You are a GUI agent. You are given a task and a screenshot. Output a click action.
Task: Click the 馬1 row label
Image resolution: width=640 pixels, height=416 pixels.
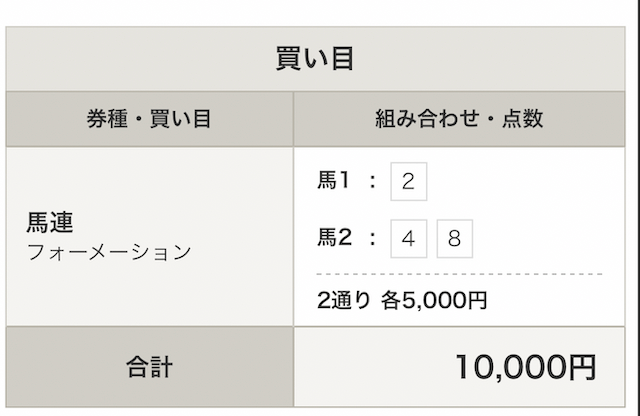pos(333,181)
